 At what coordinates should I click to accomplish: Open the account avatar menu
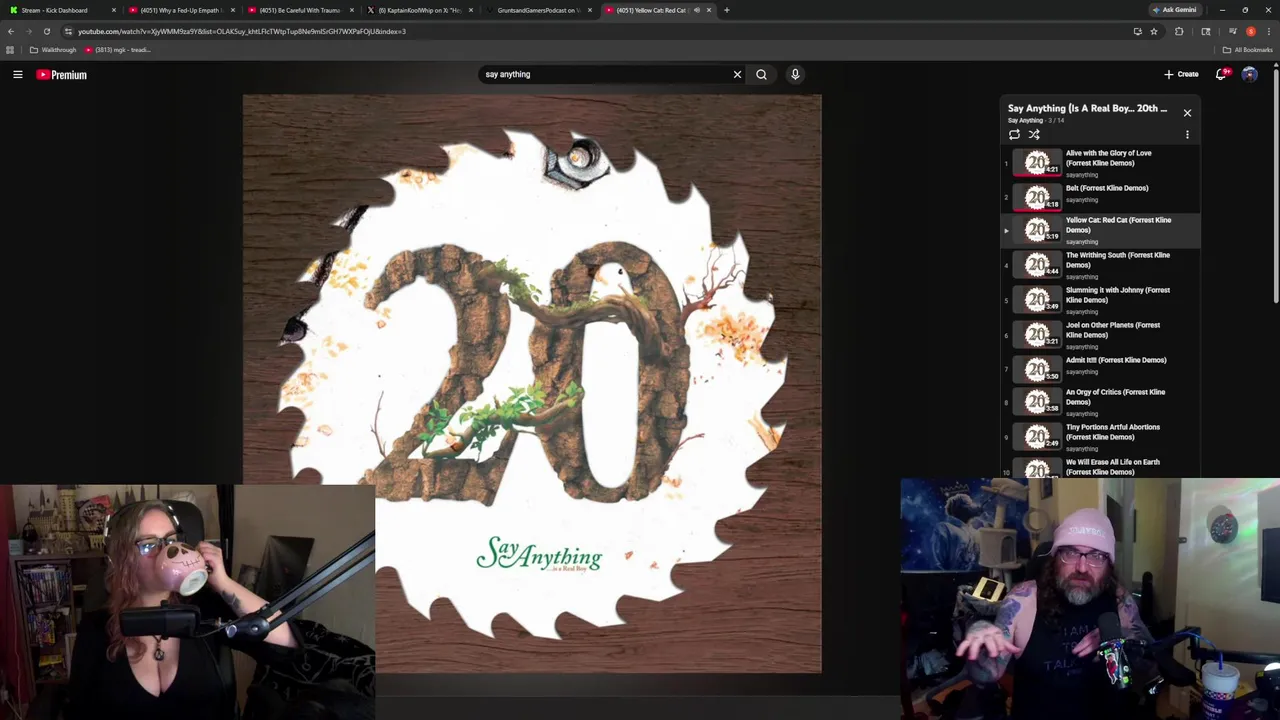tap(1249, 74)
